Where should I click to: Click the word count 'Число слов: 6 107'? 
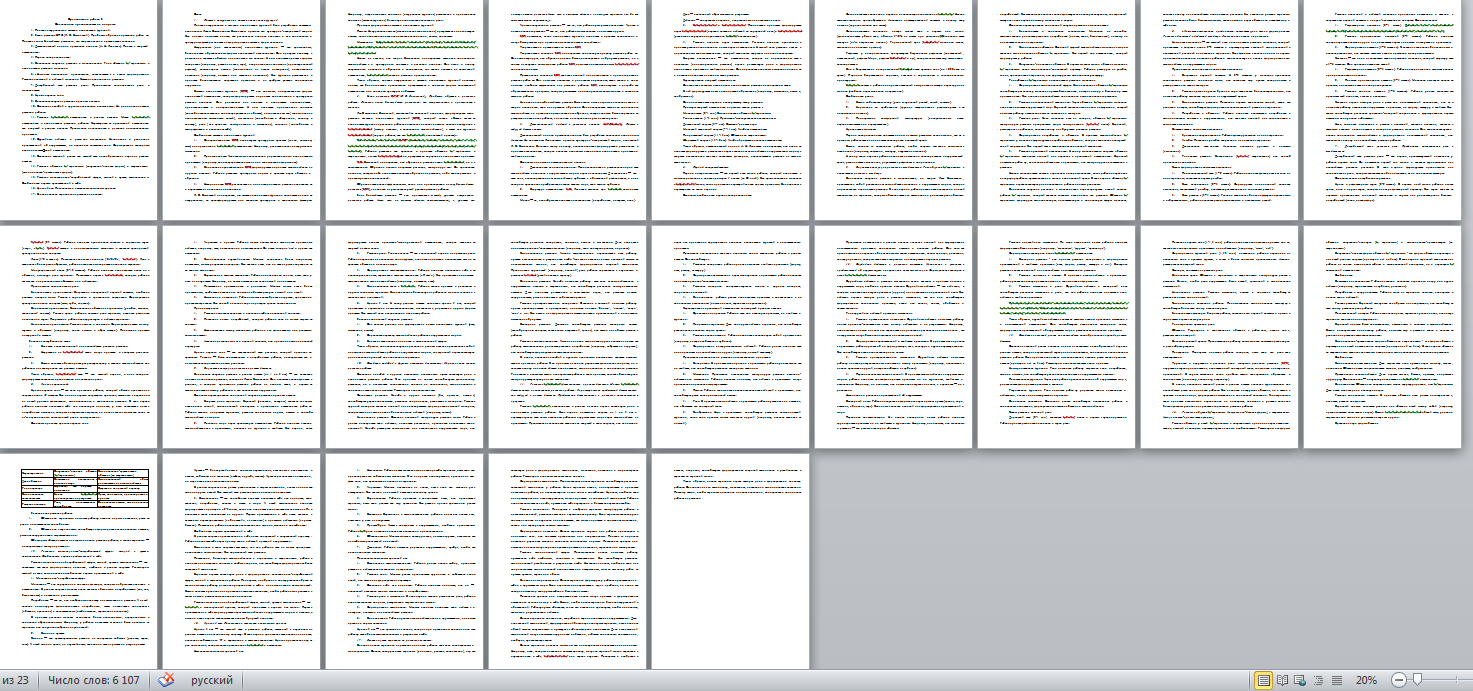[93, 680]
